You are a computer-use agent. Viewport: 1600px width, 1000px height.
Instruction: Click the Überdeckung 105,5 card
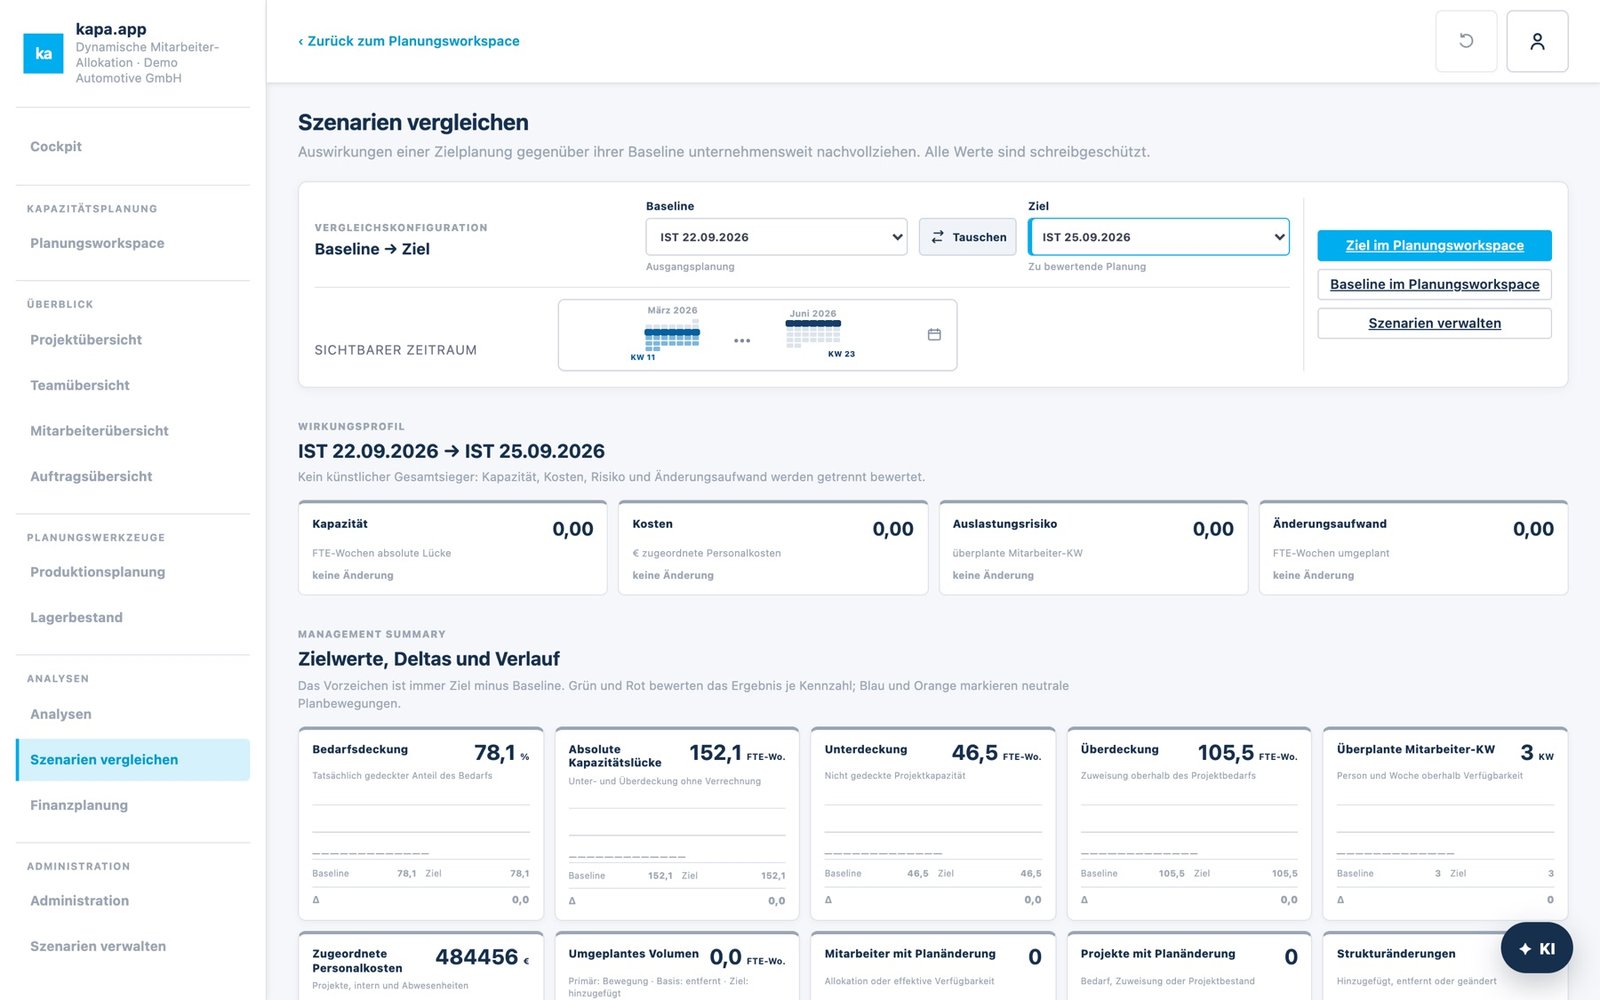pyautogui.click(x=1189, y=823)
